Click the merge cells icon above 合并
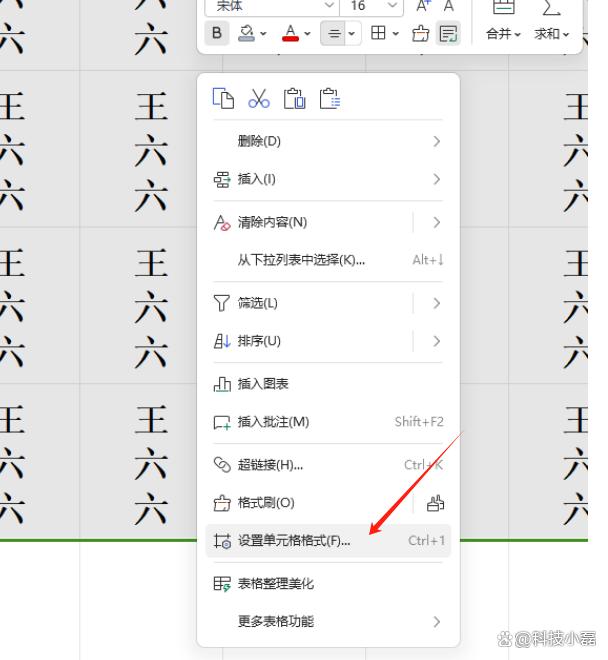The image size is (608, 660). point(504,7)
